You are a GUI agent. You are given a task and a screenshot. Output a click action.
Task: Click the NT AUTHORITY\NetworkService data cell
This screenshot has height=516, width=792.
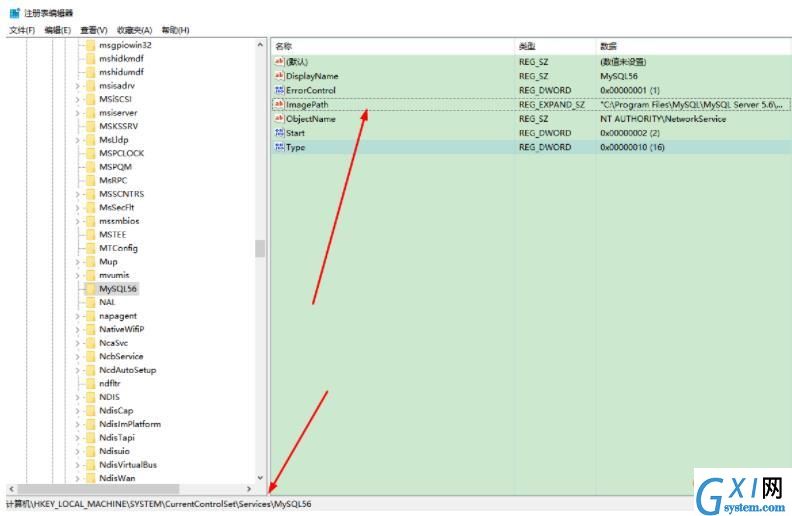click(663, 119)
